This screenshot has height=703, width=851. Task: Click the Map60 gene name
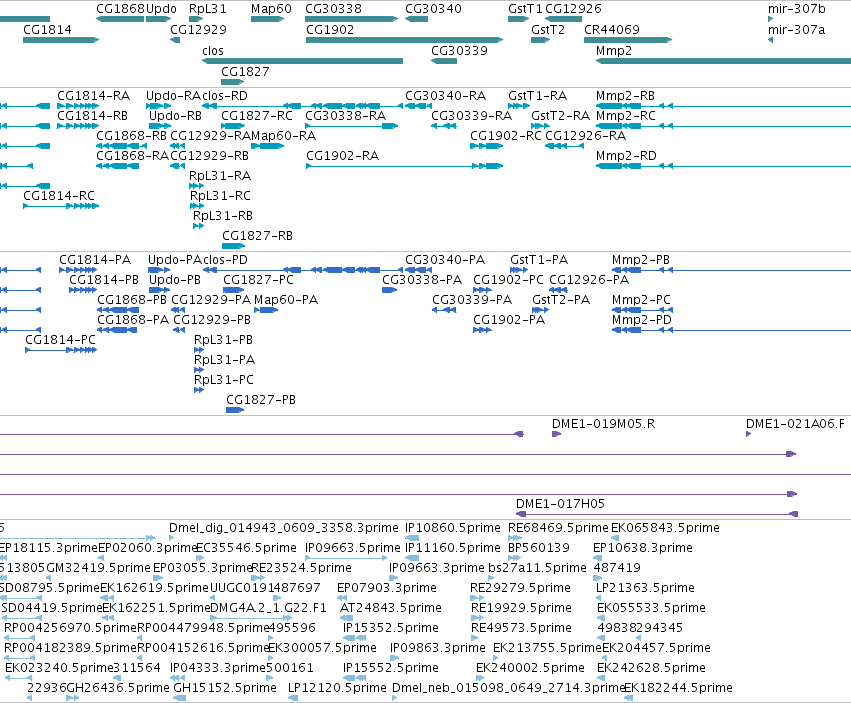(271, 9)
